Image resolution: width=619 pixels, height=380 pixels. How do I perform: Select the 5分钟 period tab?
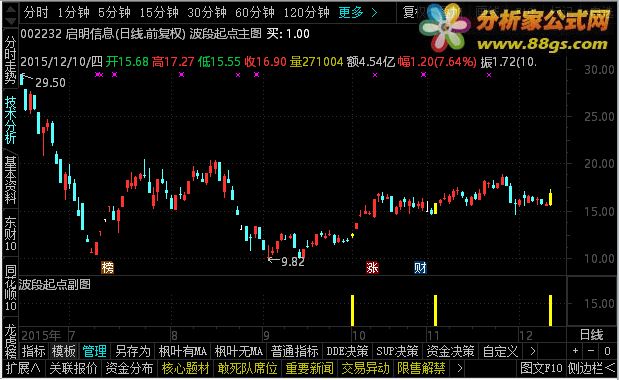pyautogui.click(x=114, y=13)
